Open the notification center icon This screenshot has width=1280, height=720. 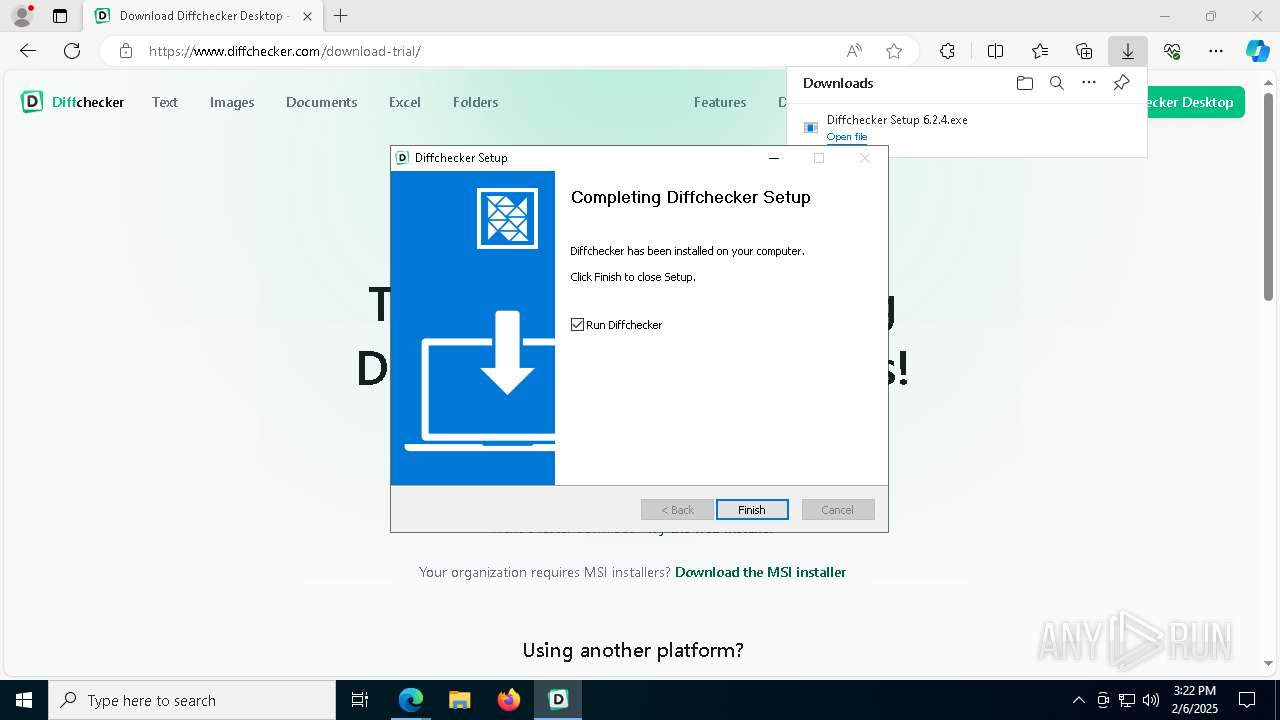[1247, 700]
